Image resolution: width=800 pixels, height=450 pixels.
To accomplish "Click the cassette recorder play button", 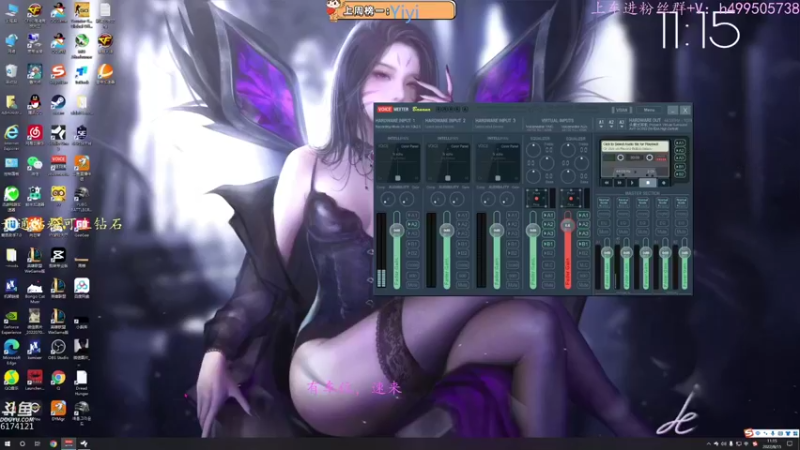I will 633,183.
